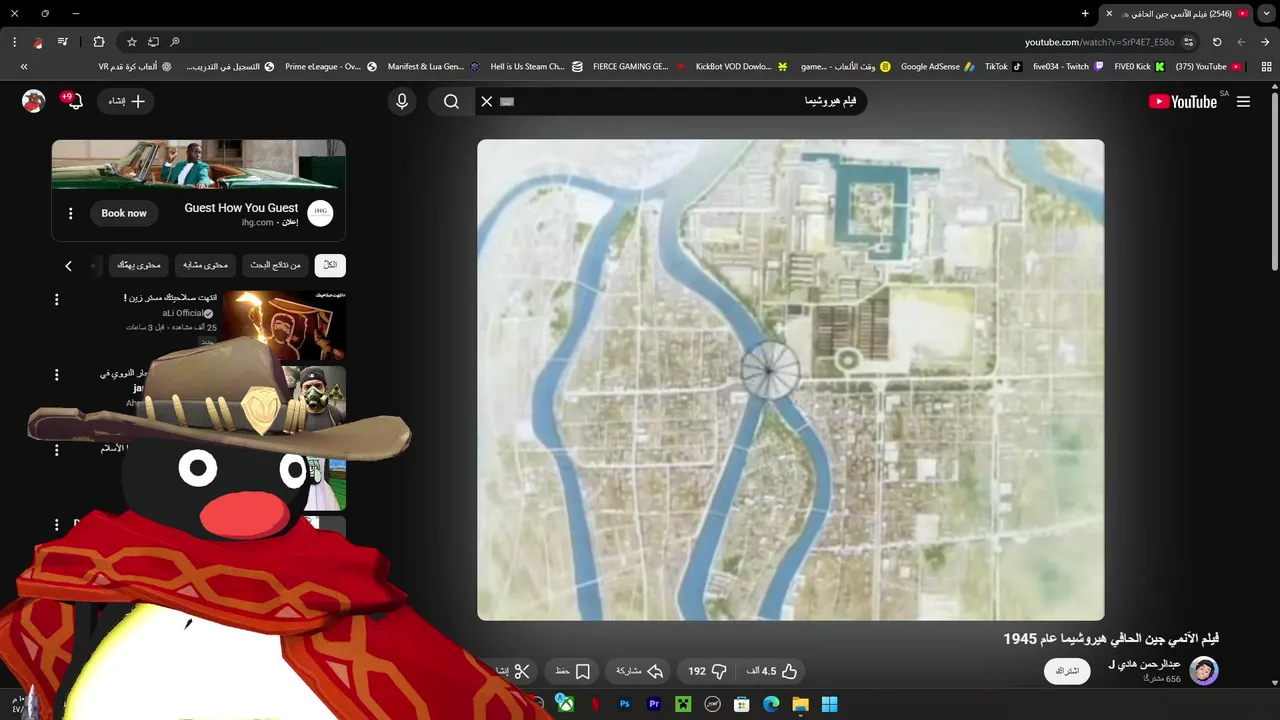1280x720 pixels.
Task: Subscribe with the اشتراك button
Action: (x=1068, y=671)
